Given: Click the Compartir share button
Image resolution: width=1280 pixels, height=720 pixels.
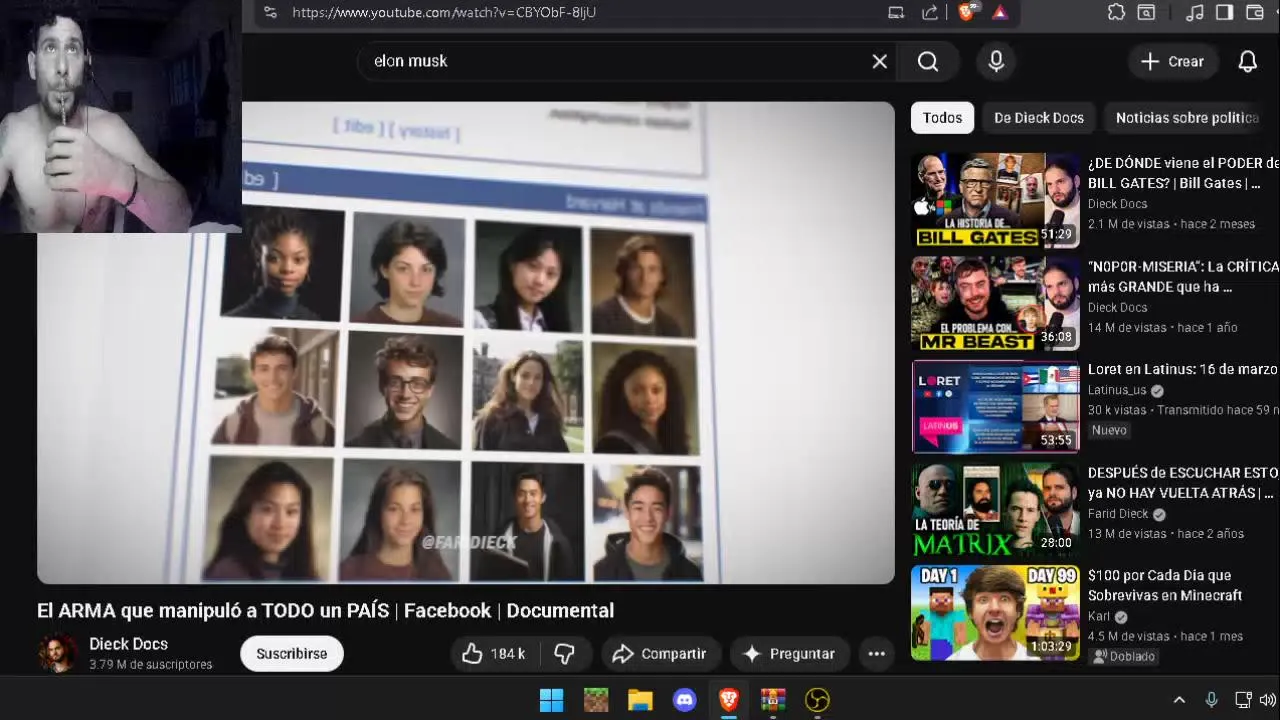Looking at the screenshot, I should point(660,654).
